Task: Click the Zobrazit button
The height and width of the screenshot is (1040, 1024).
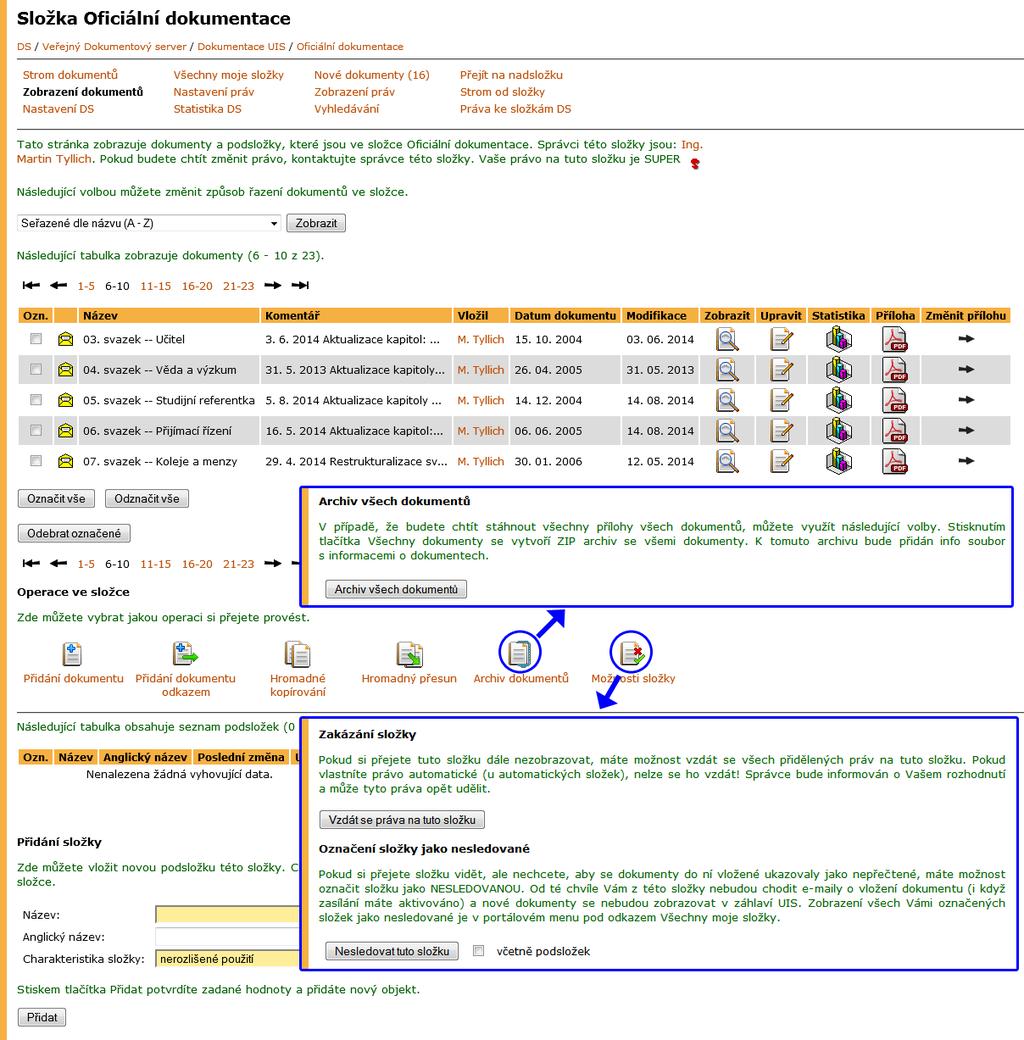Action: coord(316,224)
